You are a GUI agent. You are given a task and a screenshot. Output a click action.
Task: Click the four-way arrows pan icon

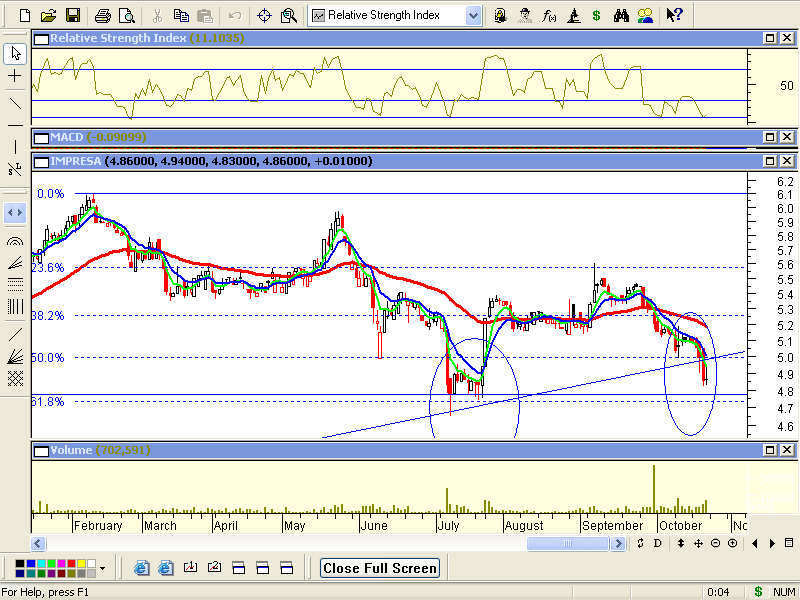[x=698, y=543]
